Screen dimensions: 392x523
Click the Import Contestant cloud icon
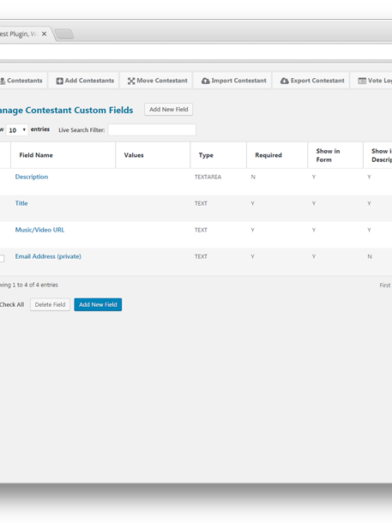(x=206, y=81)
